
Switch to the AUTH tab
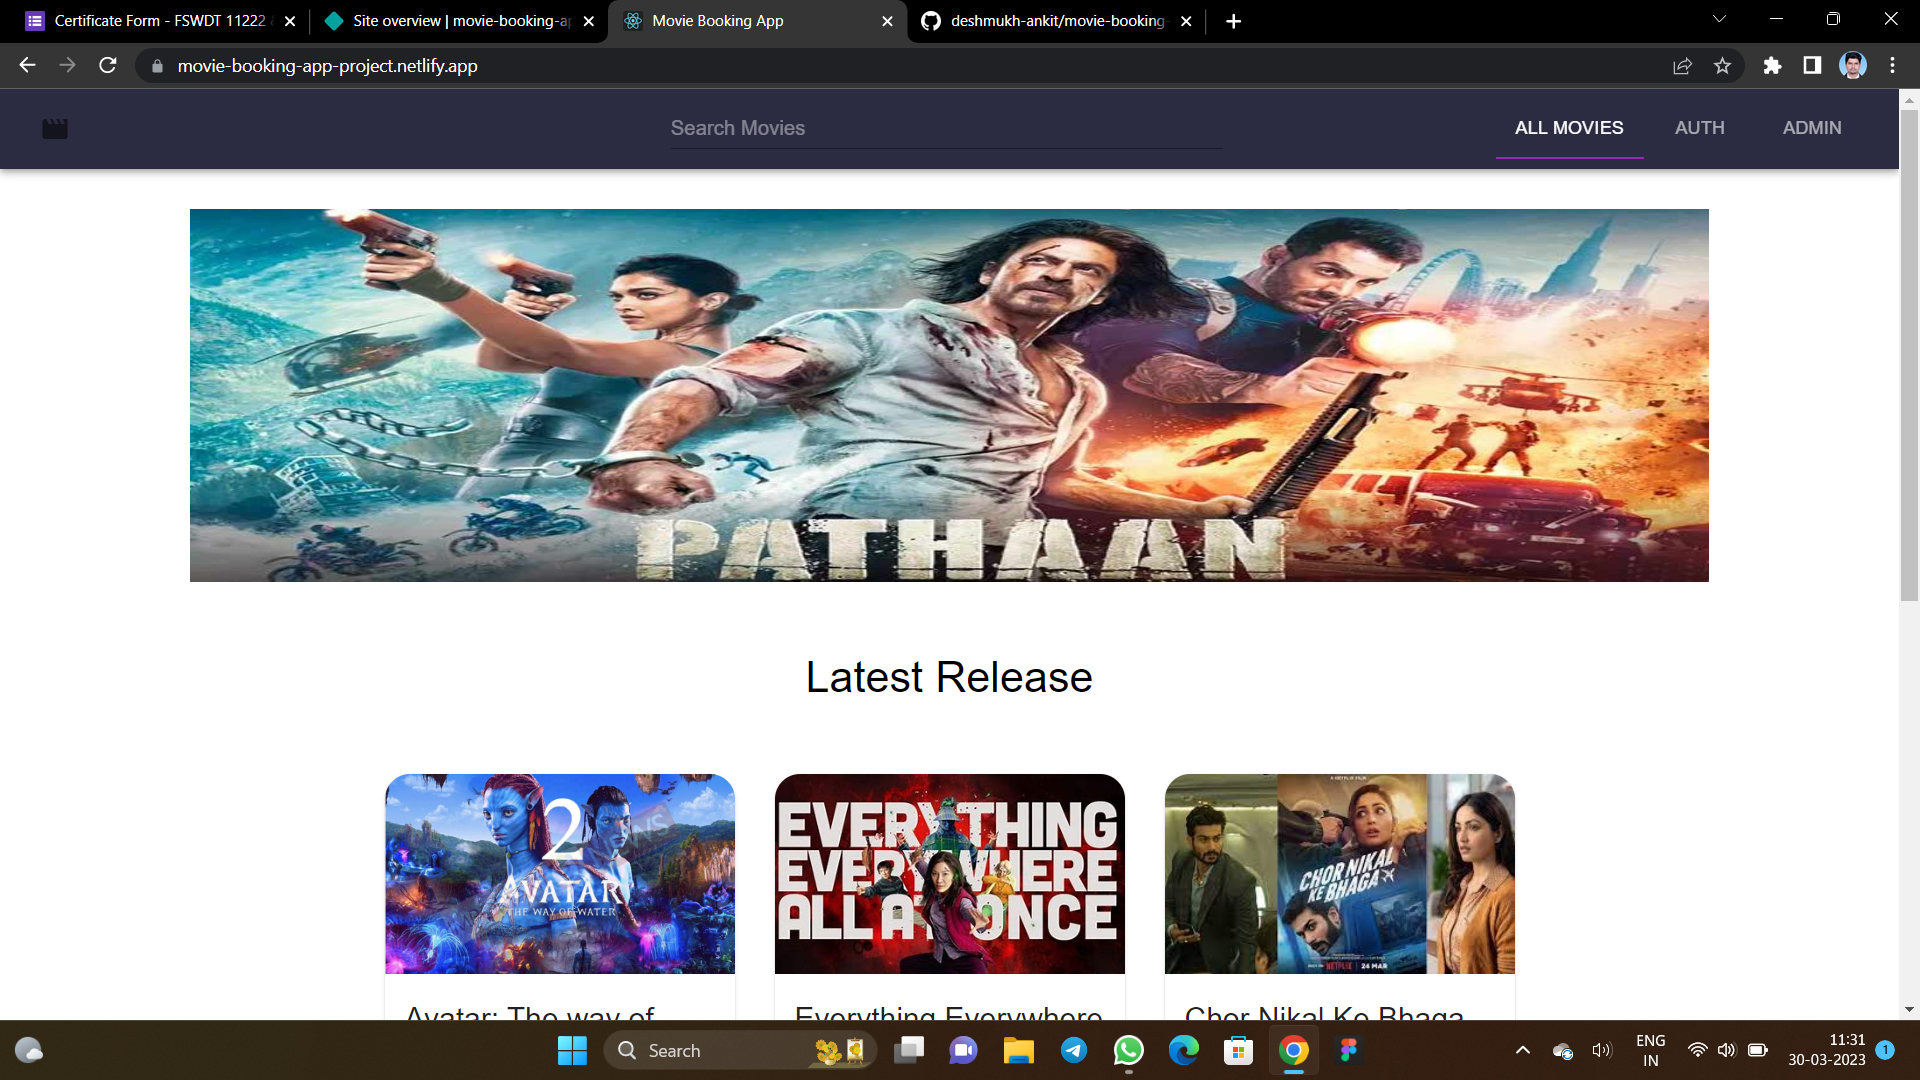click(x=1699, y=128)
